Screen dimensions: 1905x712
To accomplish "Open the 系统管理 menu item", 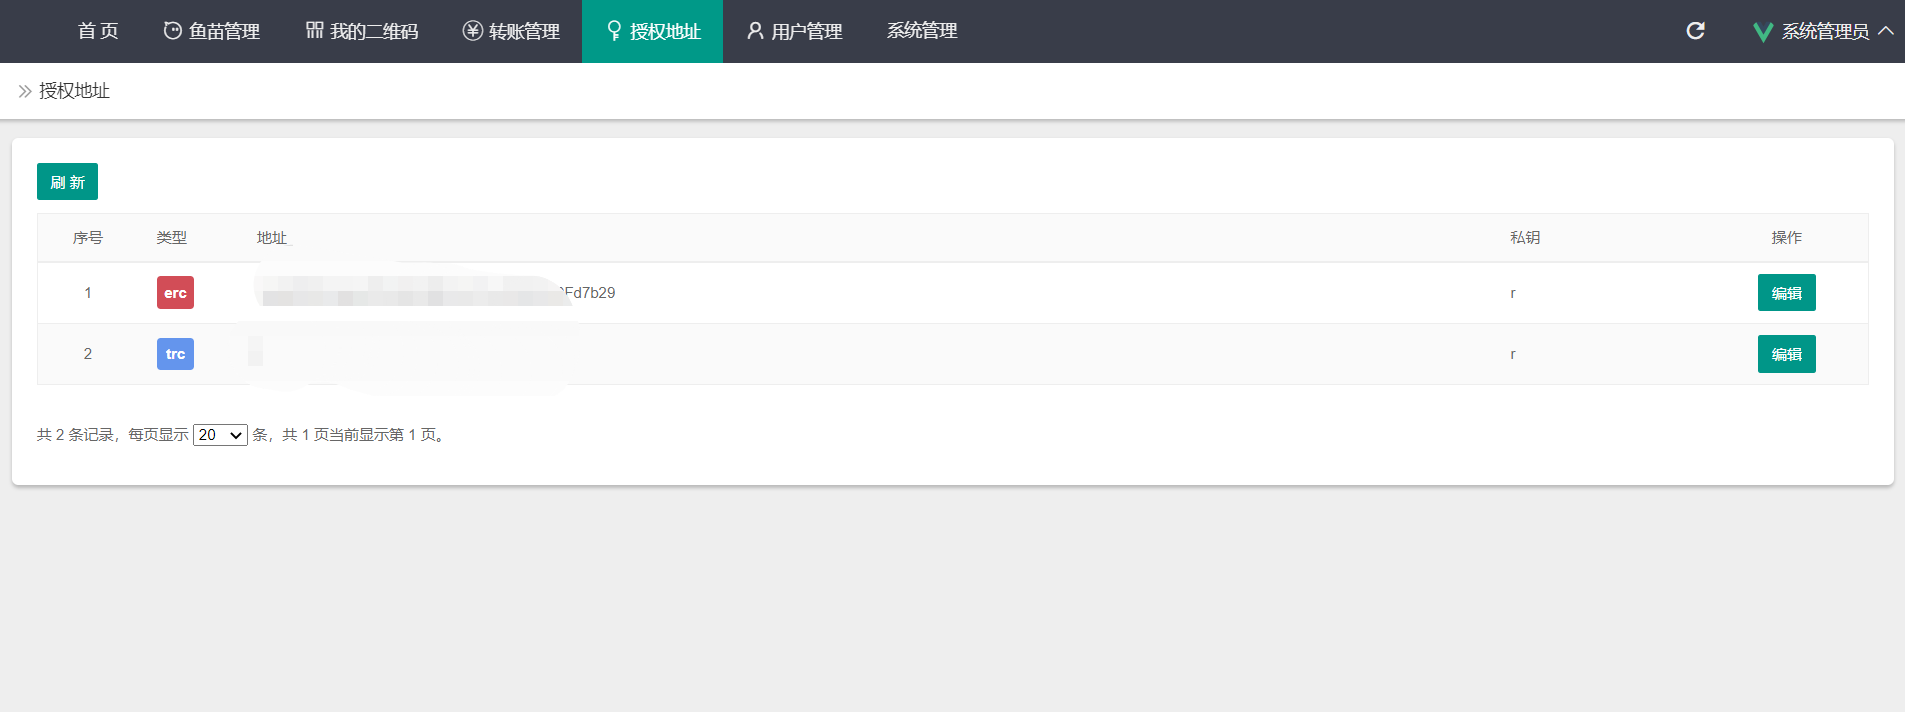I will 921,31.
